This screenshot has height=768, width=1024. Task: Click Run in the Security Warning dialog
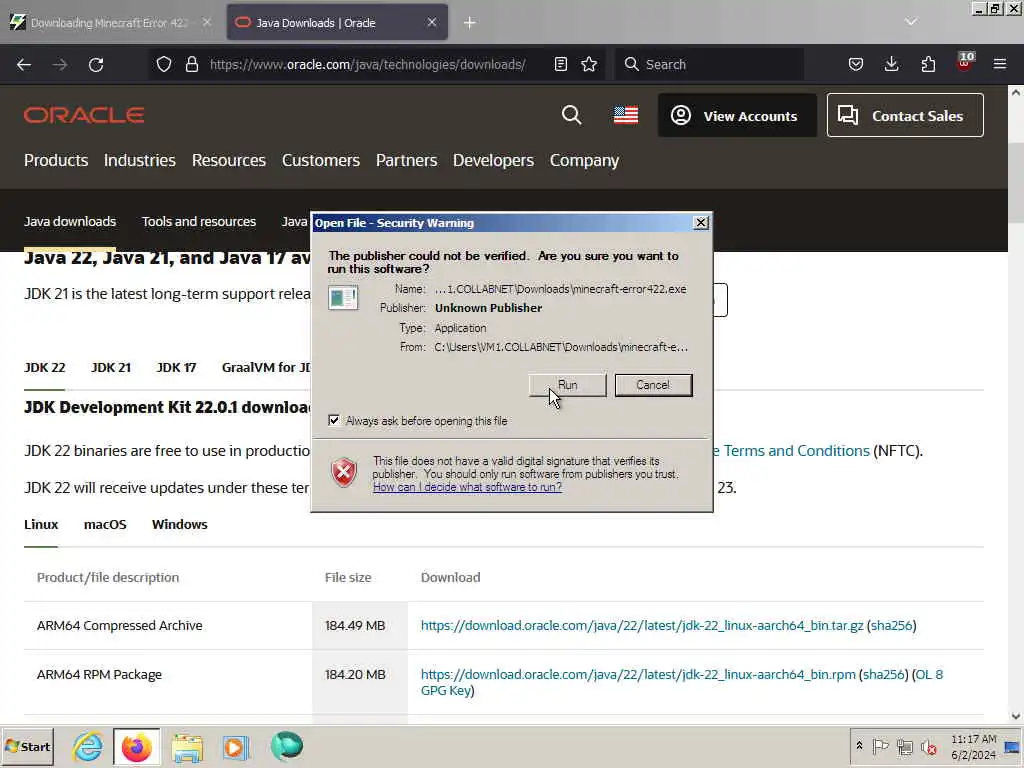point(568,385)
